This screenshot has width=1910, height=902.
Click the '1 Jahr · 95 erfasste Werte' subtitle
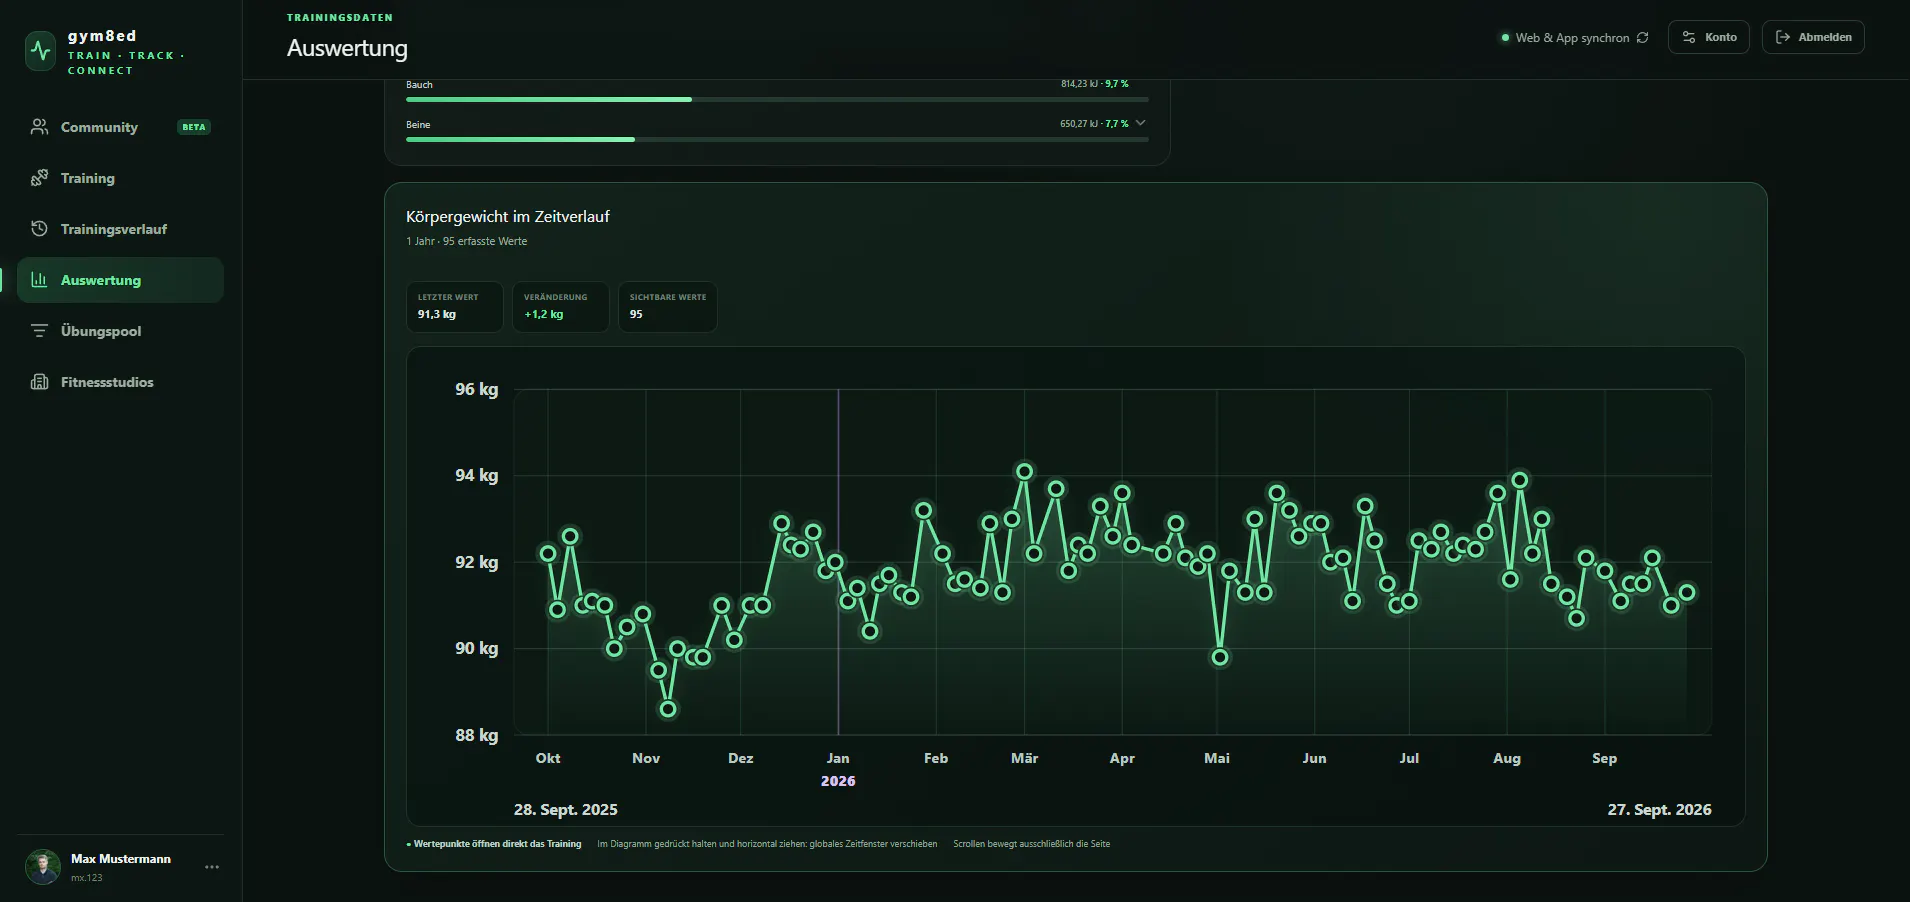466,241
